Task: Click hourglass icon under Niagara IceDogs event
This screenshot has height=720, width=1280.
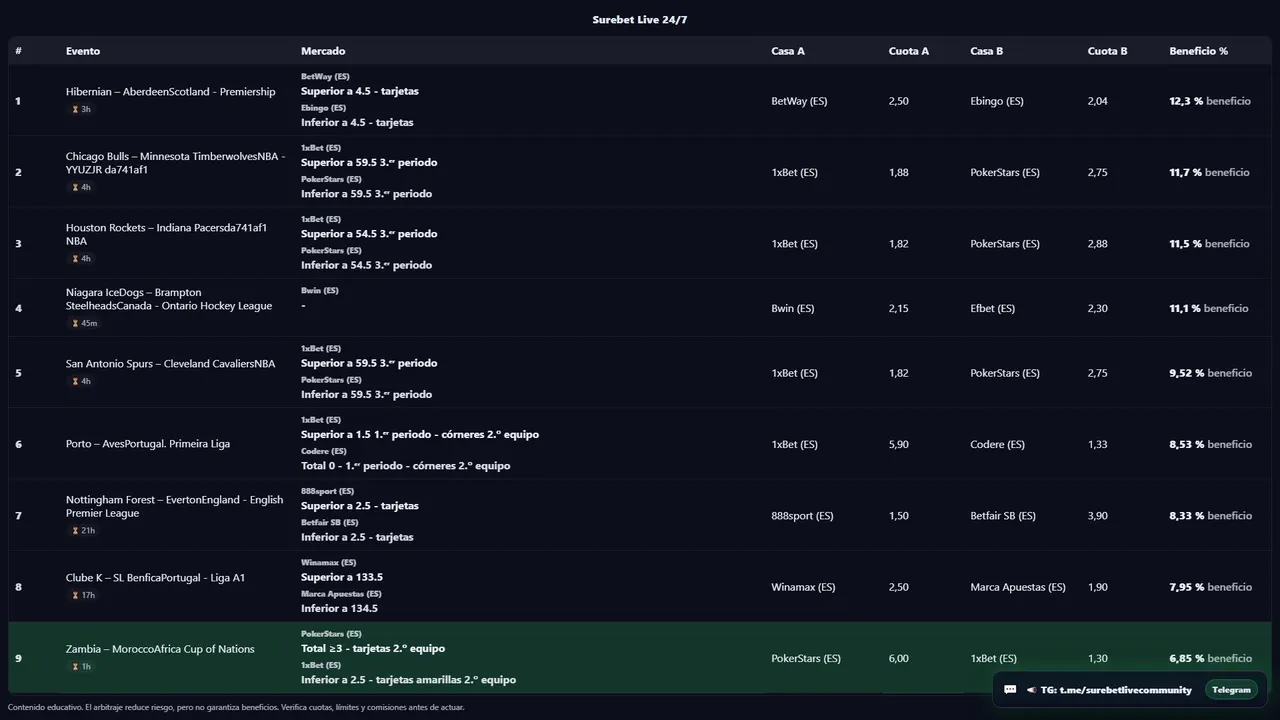Action: pyautogui.click(x=75, y=324)
